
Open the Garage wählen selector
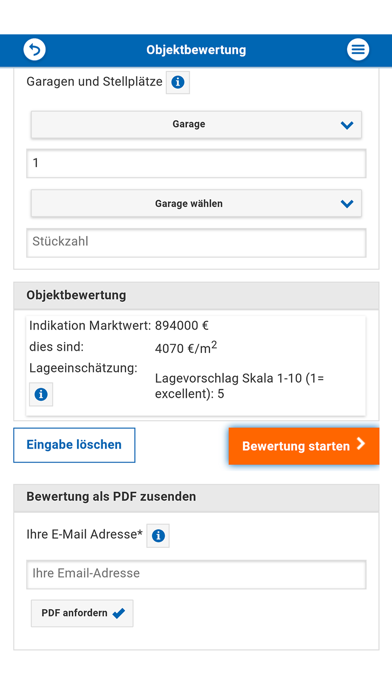point(196,203)
